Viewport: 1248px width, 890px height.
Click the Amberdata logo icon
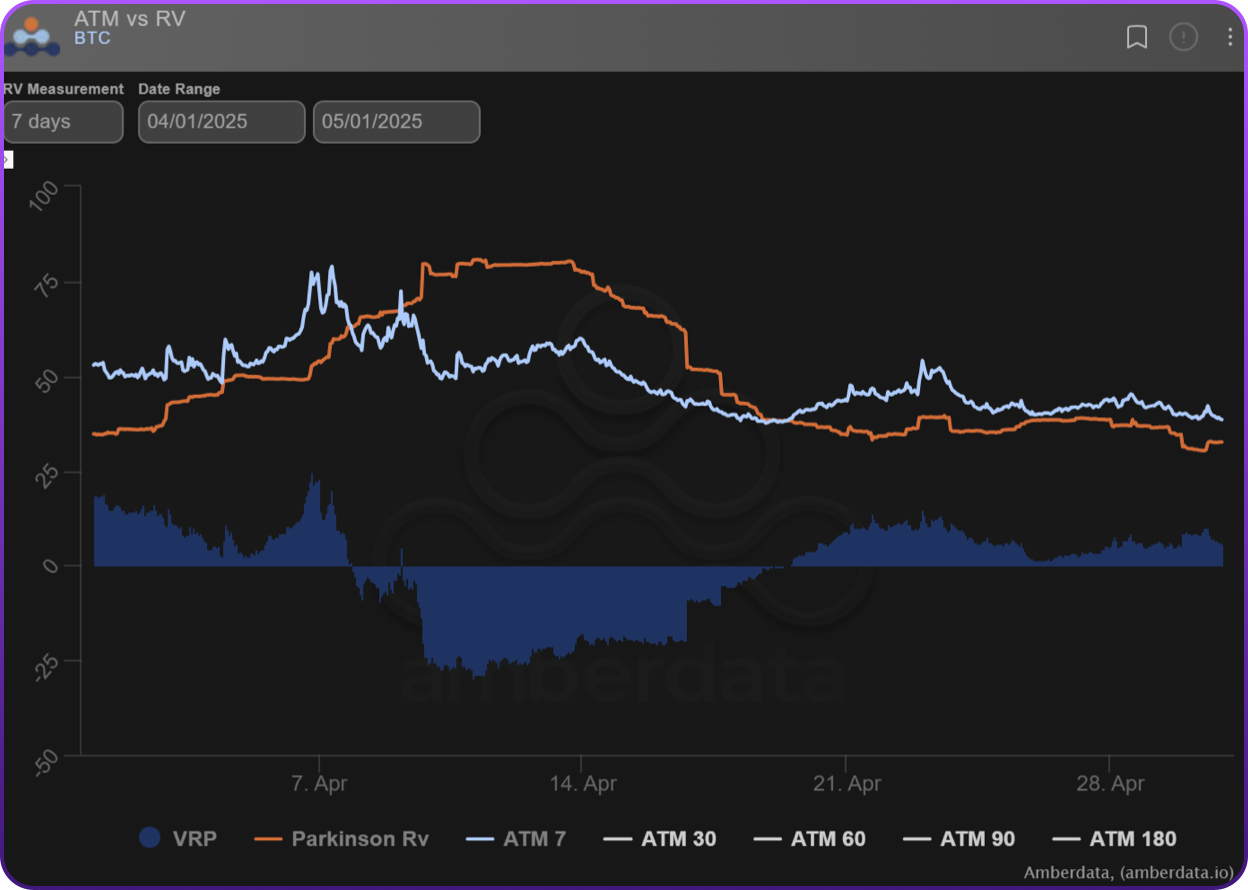(x=31, y=36)
